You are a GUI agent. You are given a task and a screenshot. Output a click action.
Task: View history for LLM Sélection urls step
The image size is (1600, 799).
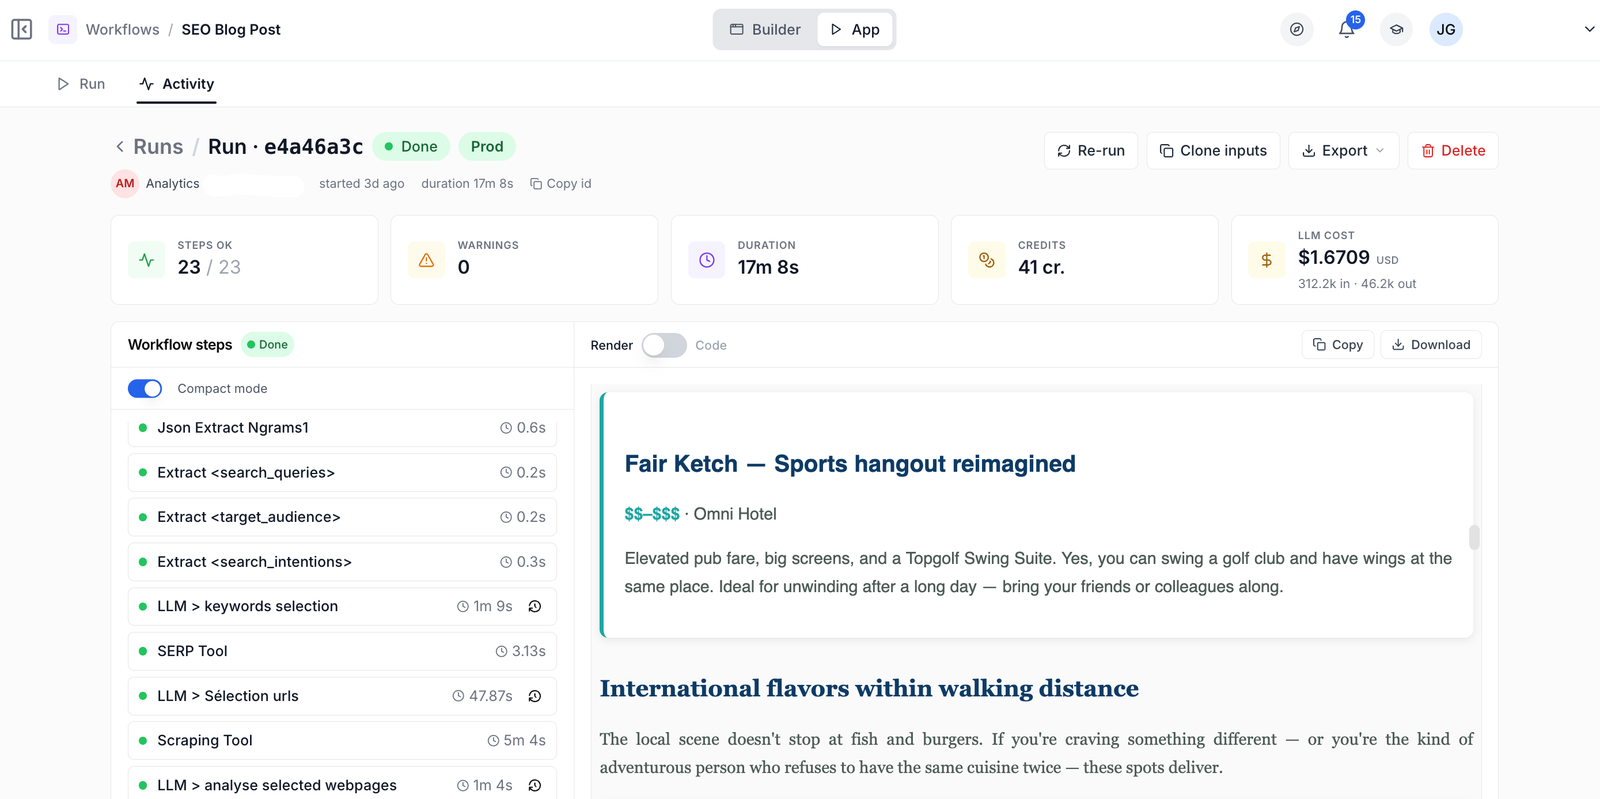(x=535, y=696)
